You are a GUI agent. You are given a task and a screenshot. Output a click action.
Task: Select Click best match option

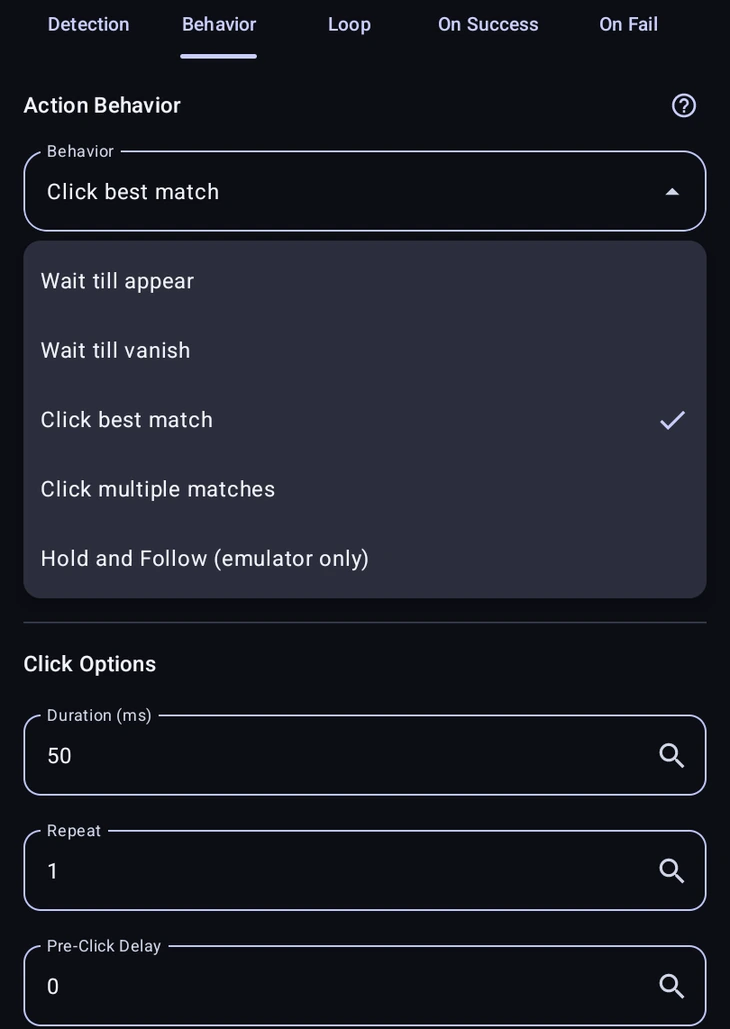365,420
